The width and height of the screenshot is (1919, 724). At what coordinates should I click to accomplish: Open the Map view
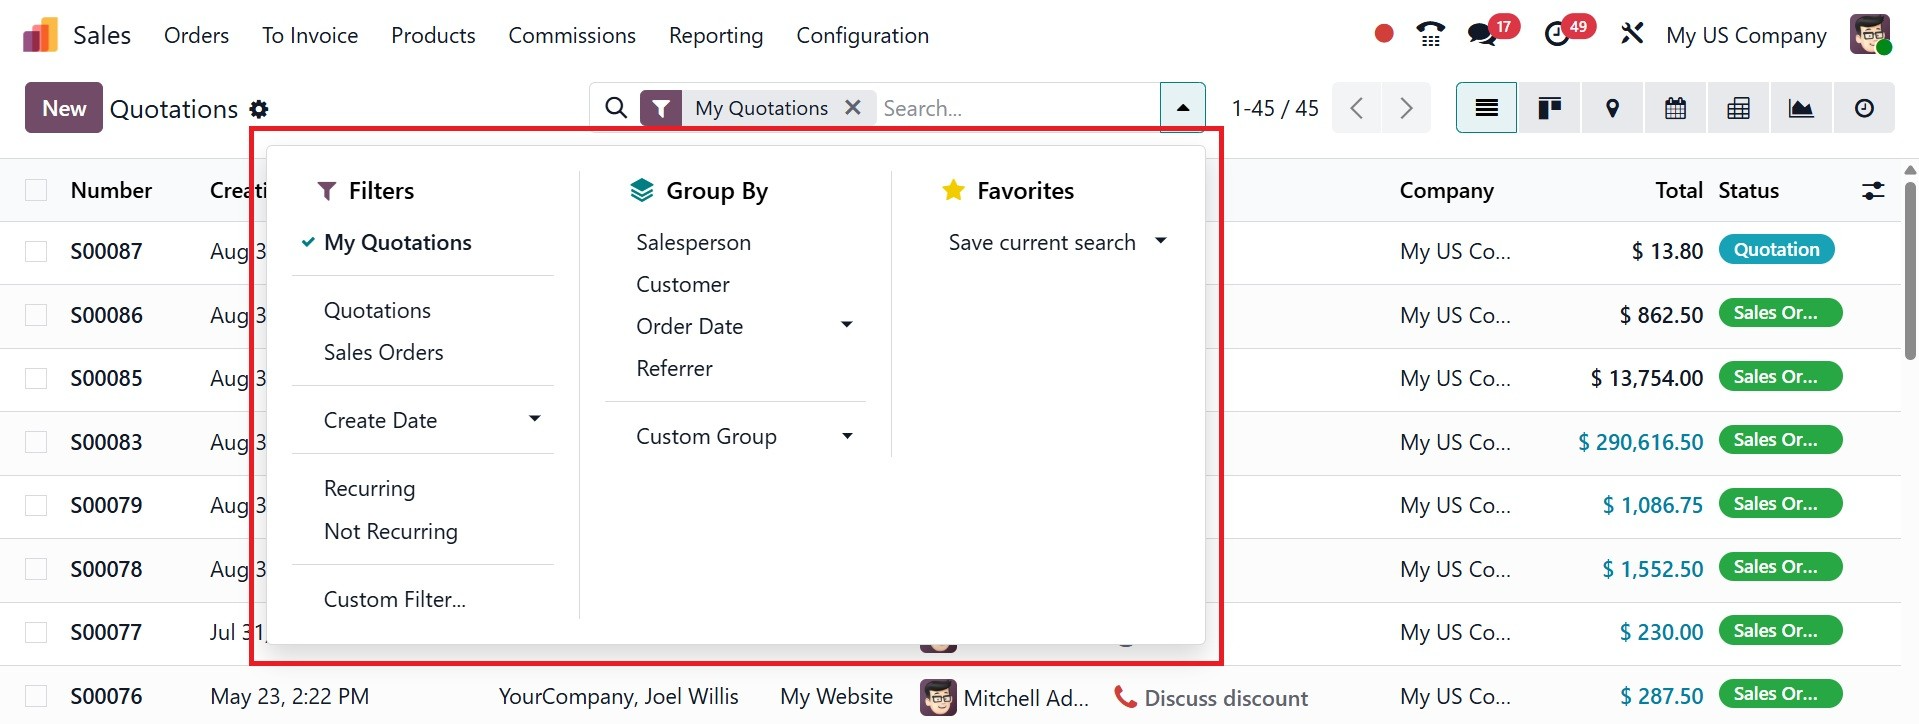tap(1612, 108)
